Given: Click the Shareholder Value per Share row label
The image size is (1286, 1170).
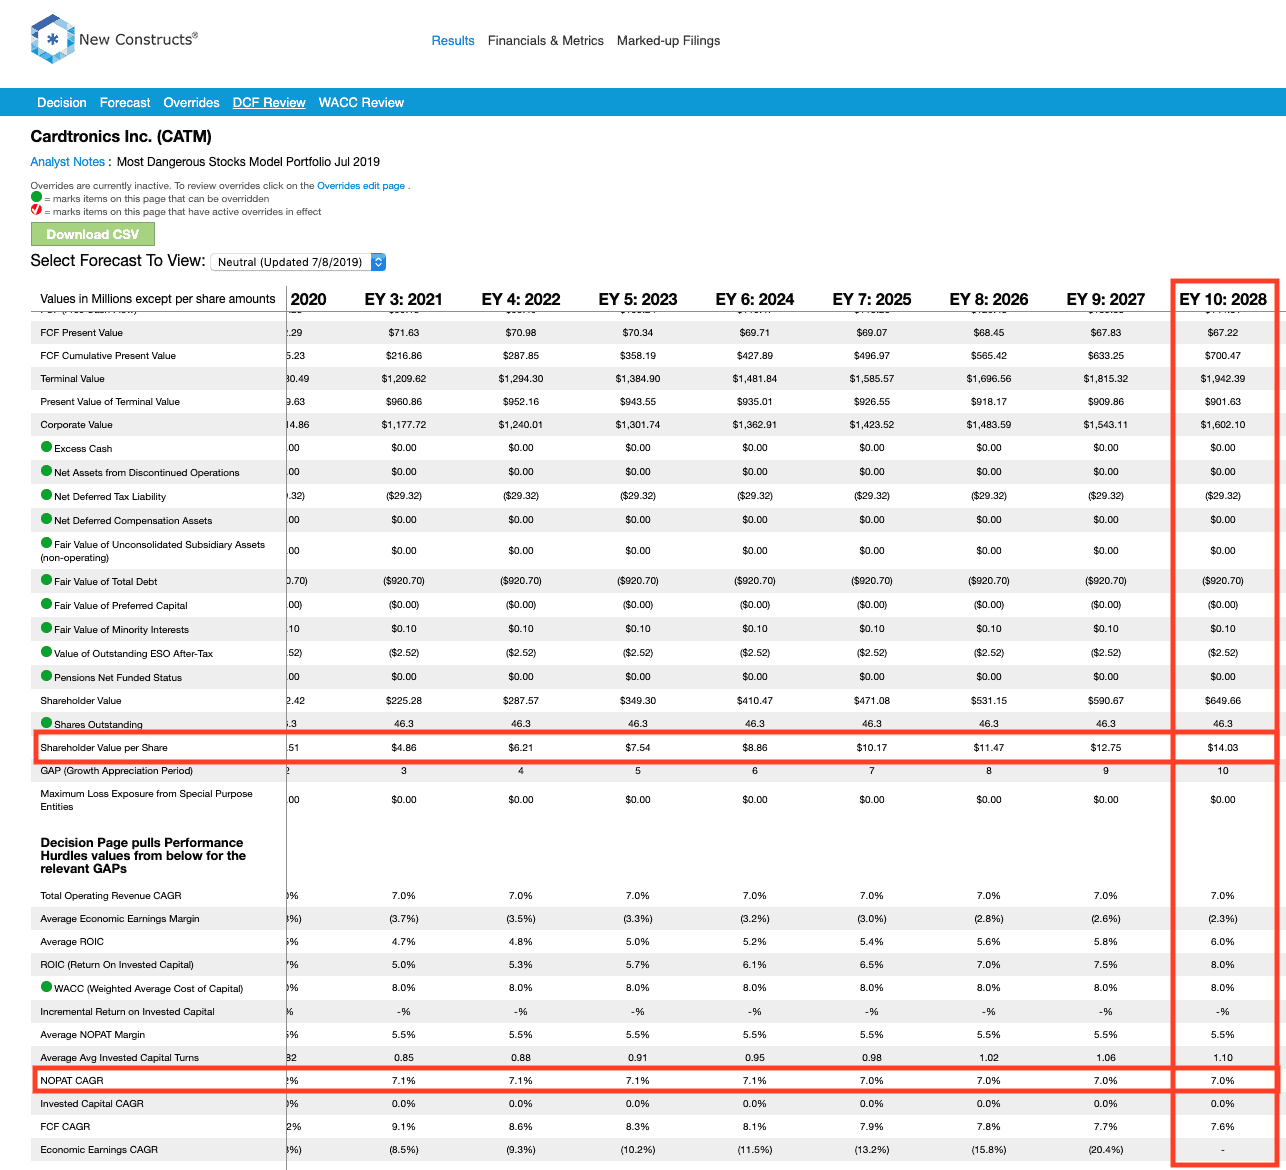Looking at the screenshot, I should point(104,748).
